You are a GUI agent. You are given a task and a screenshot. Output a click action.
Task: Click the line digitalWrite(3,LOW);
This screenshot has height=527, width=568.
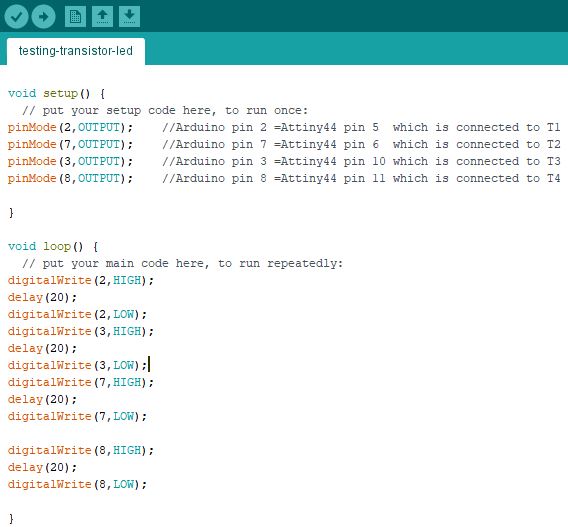[78, 365]
